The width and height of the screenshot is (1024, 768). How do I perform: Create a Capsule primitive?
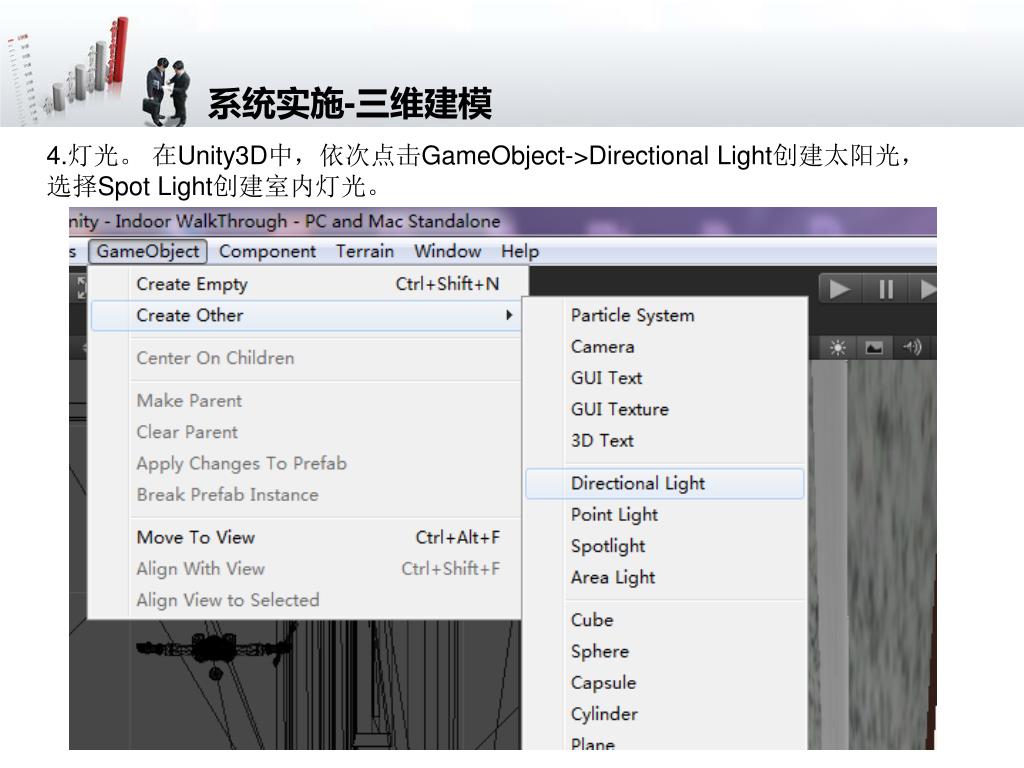click(665, 682)
